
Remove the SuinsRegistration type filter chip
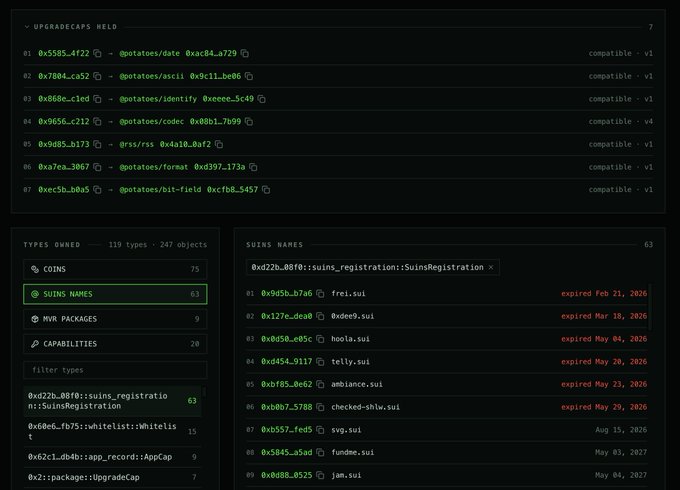491,268
